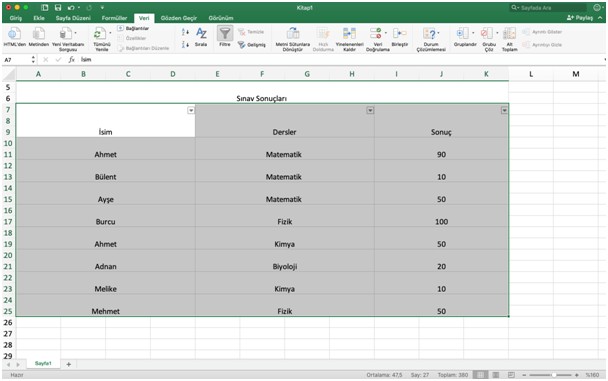This screenshot has width=608, height=381.
Task: Expand the quick access toolbar customize arrow
Action: [x=102, y=7]
